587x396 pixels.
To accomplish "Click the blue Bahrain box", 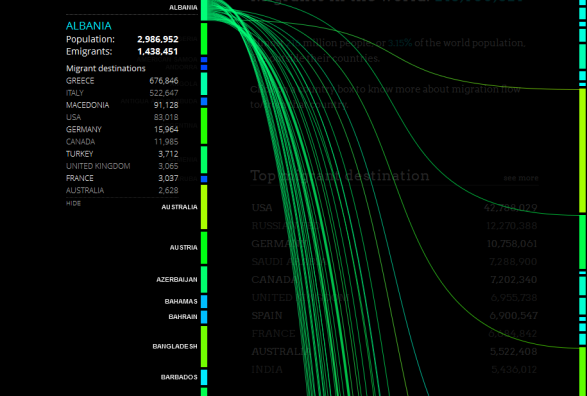I will click(x=204, y=317).
